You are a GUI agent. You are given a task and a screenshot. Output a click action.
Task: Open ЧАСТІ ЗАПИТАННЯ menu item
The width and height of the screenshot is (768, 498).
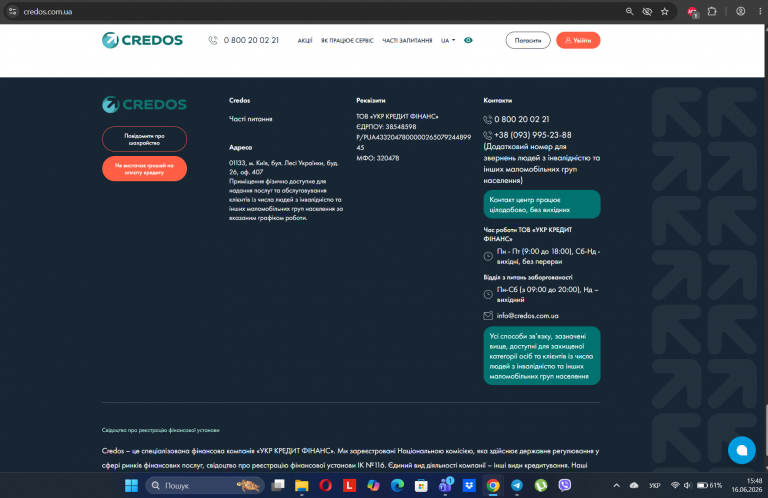[407, 41]
